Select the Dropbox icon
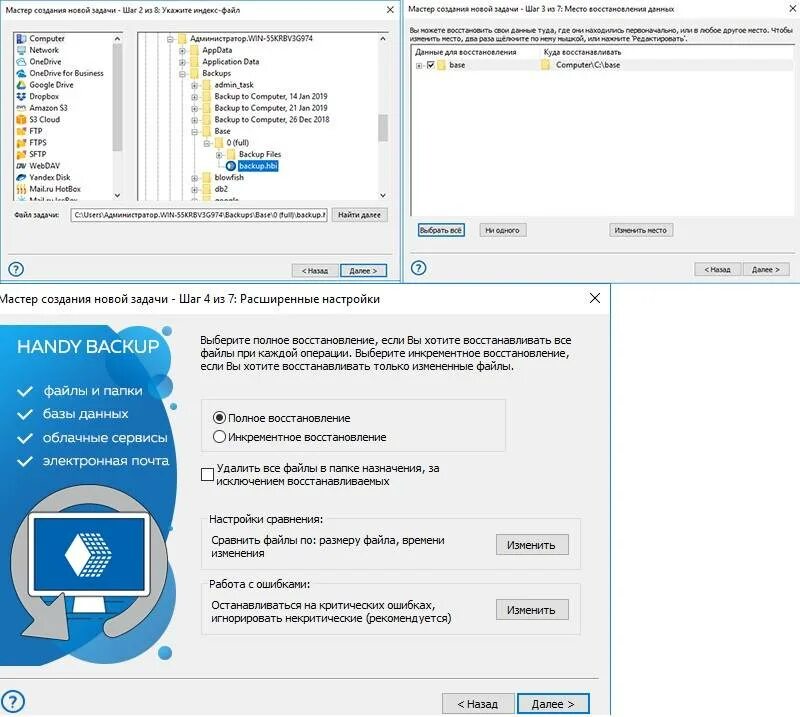 (x=21, y=96)
